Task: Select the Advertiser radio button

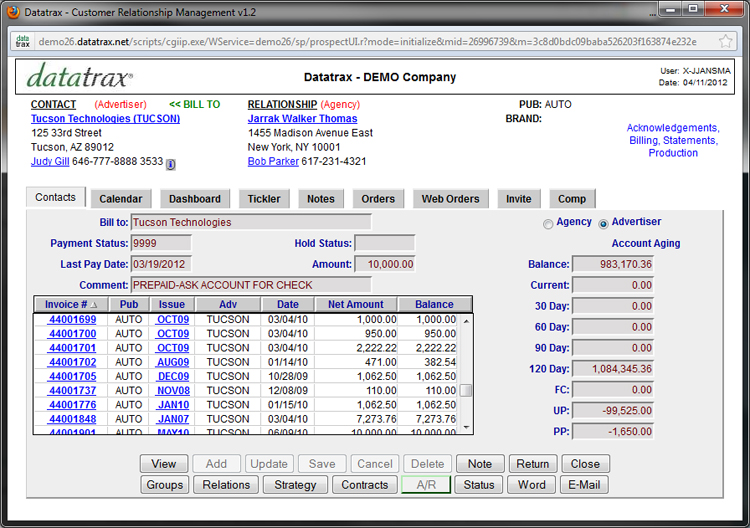Action: pos(604,224)
